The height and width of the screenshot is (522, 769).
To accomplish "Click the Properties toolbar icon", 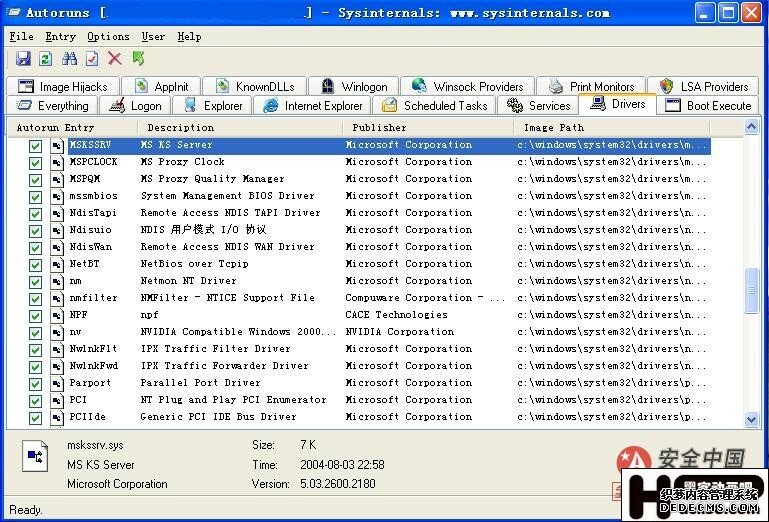I will [x=92, y=59].
